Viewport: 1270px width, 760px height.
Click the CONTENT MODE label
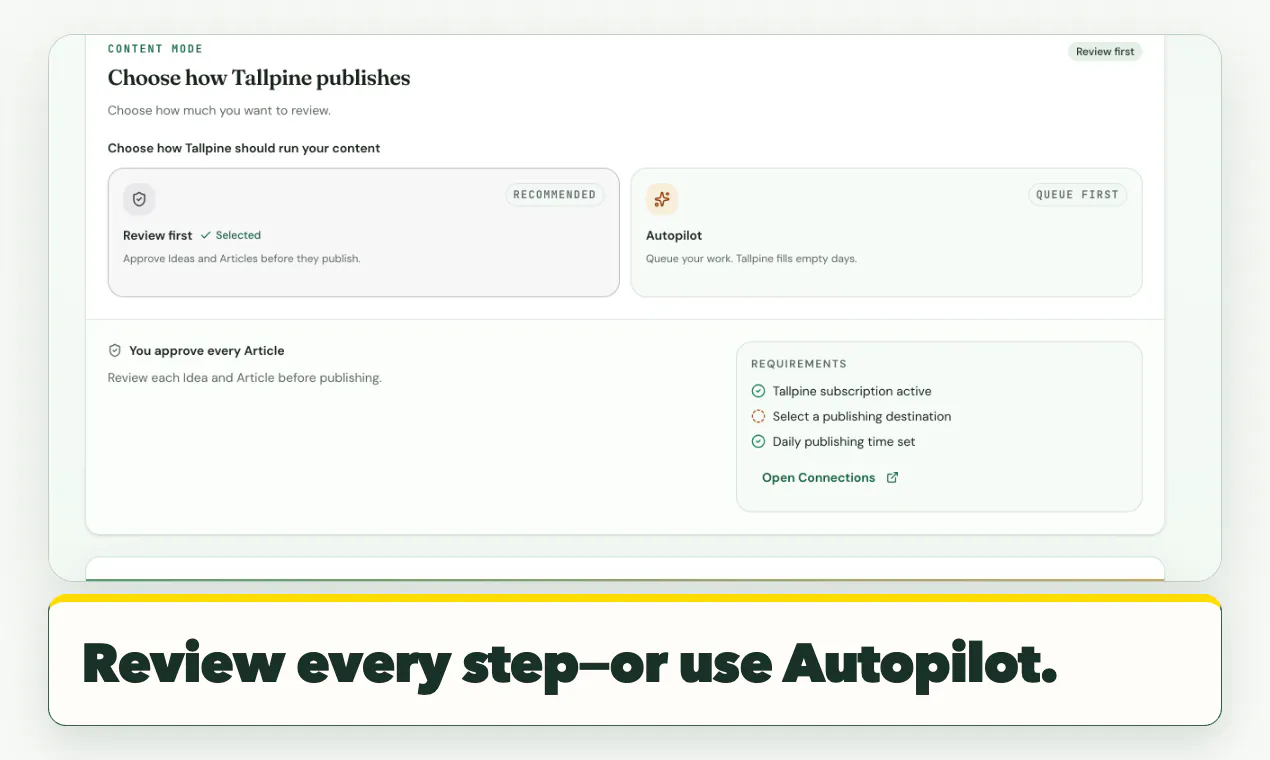click(x=155, y=49)
